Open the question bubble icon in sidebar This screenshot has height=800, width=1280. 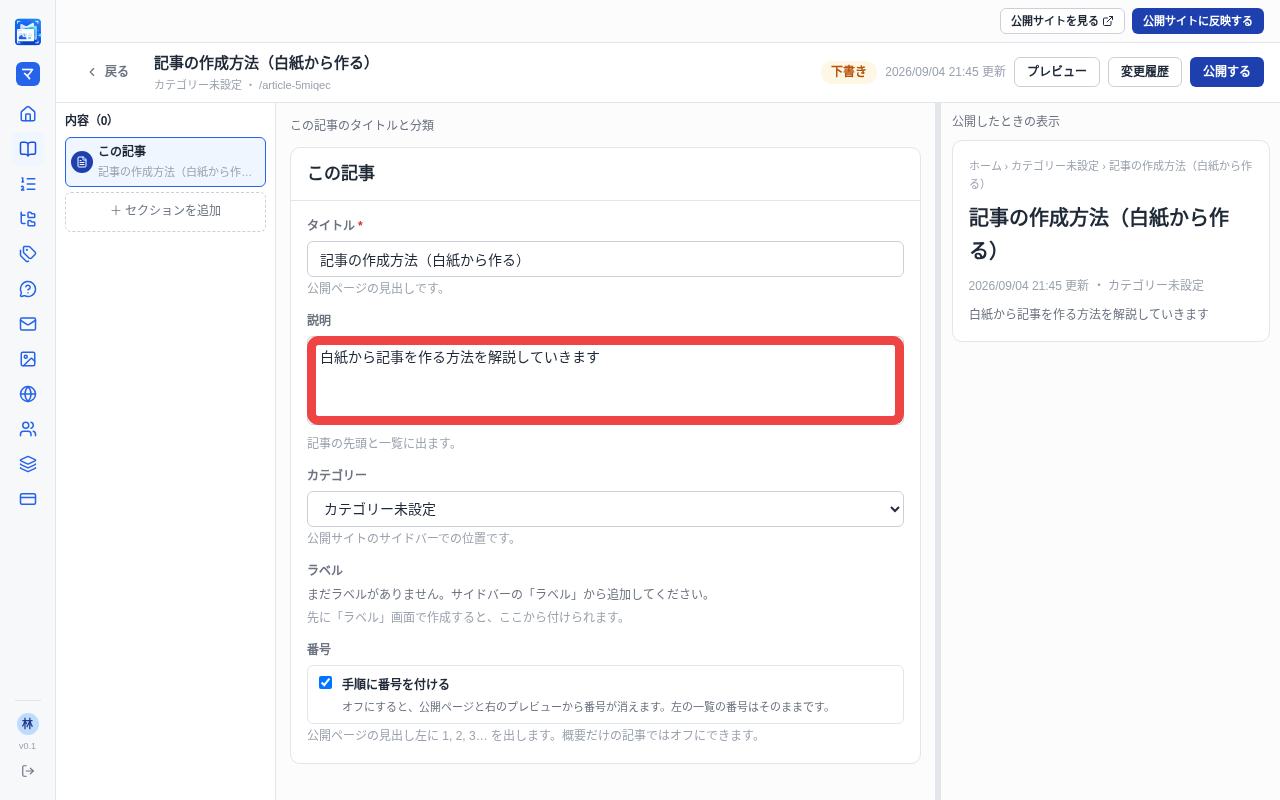coord(28,289)
